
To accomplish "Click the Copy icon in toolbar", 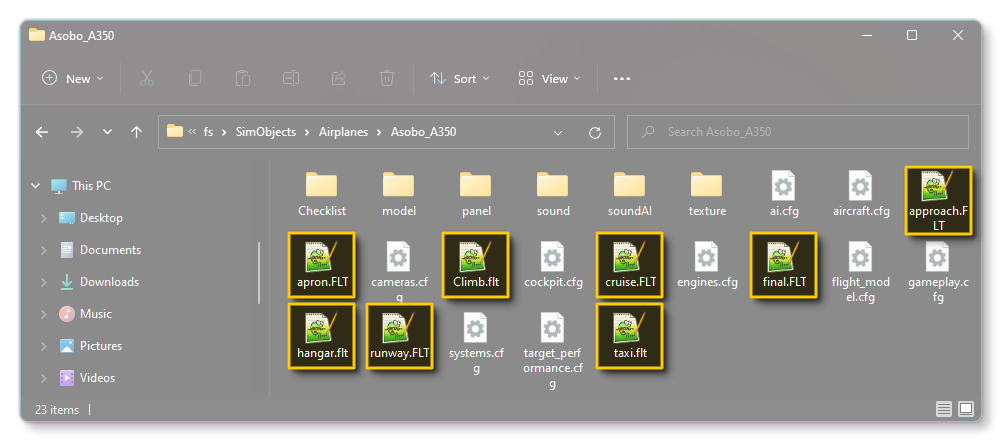I will 195,79.
